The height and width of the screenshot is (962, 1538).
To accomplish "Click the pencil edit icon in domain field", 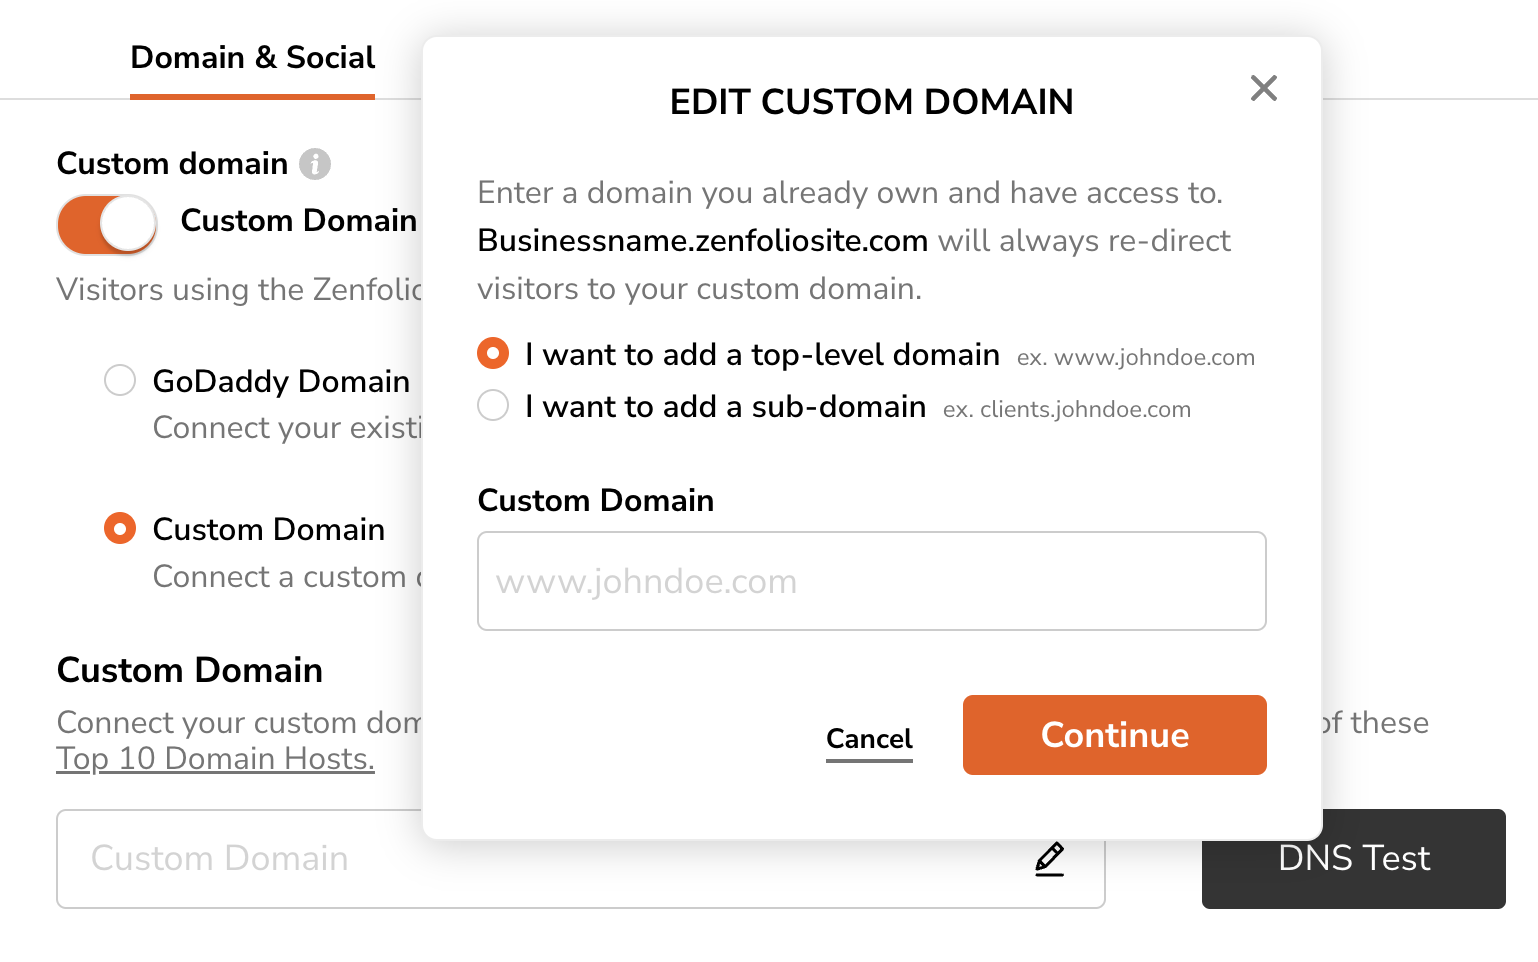I will click(x=1049, y=859).
